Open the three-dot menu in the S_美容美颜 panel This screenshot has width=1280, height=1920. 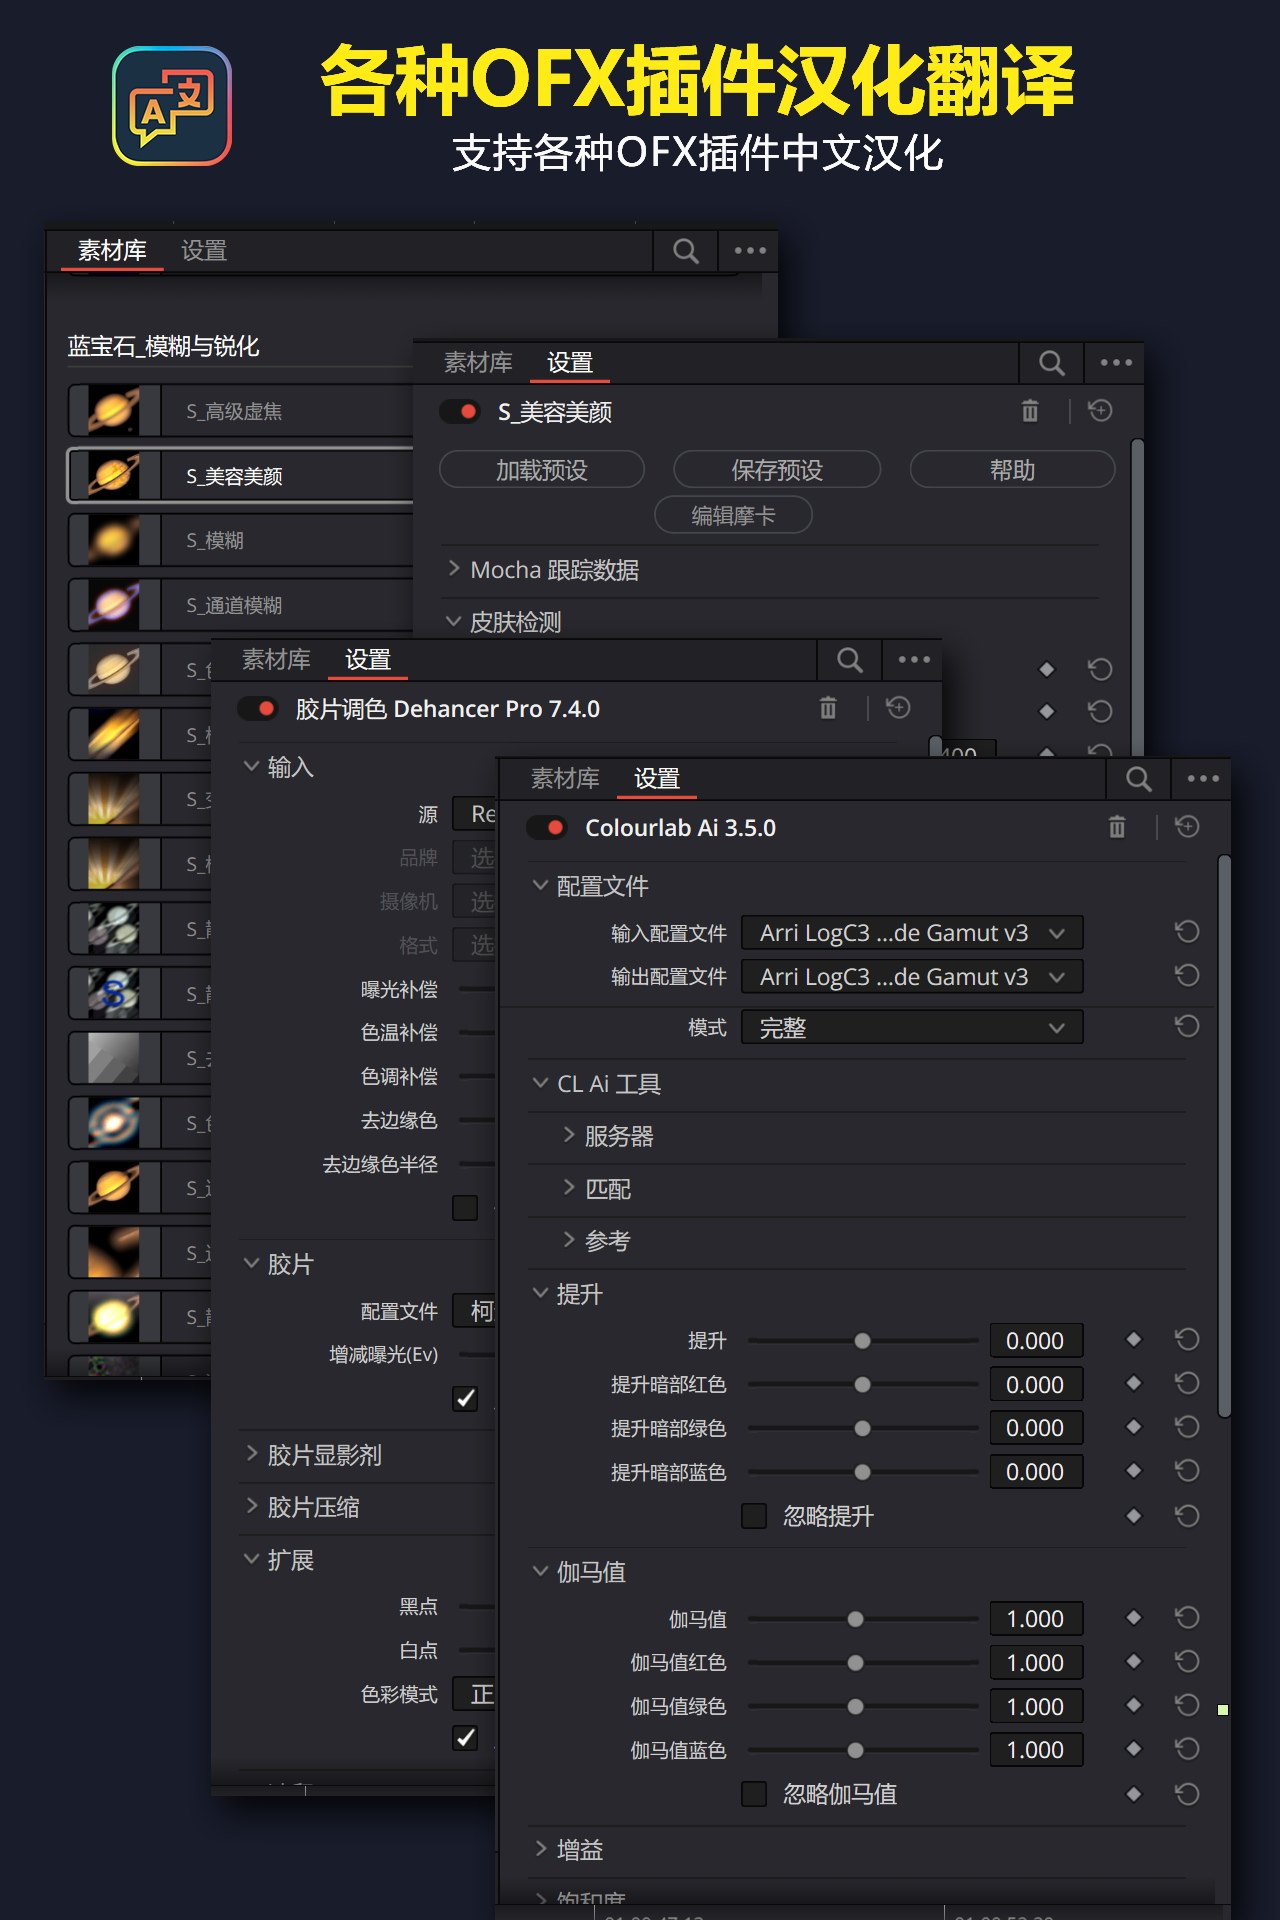(x=1116, y=363)
